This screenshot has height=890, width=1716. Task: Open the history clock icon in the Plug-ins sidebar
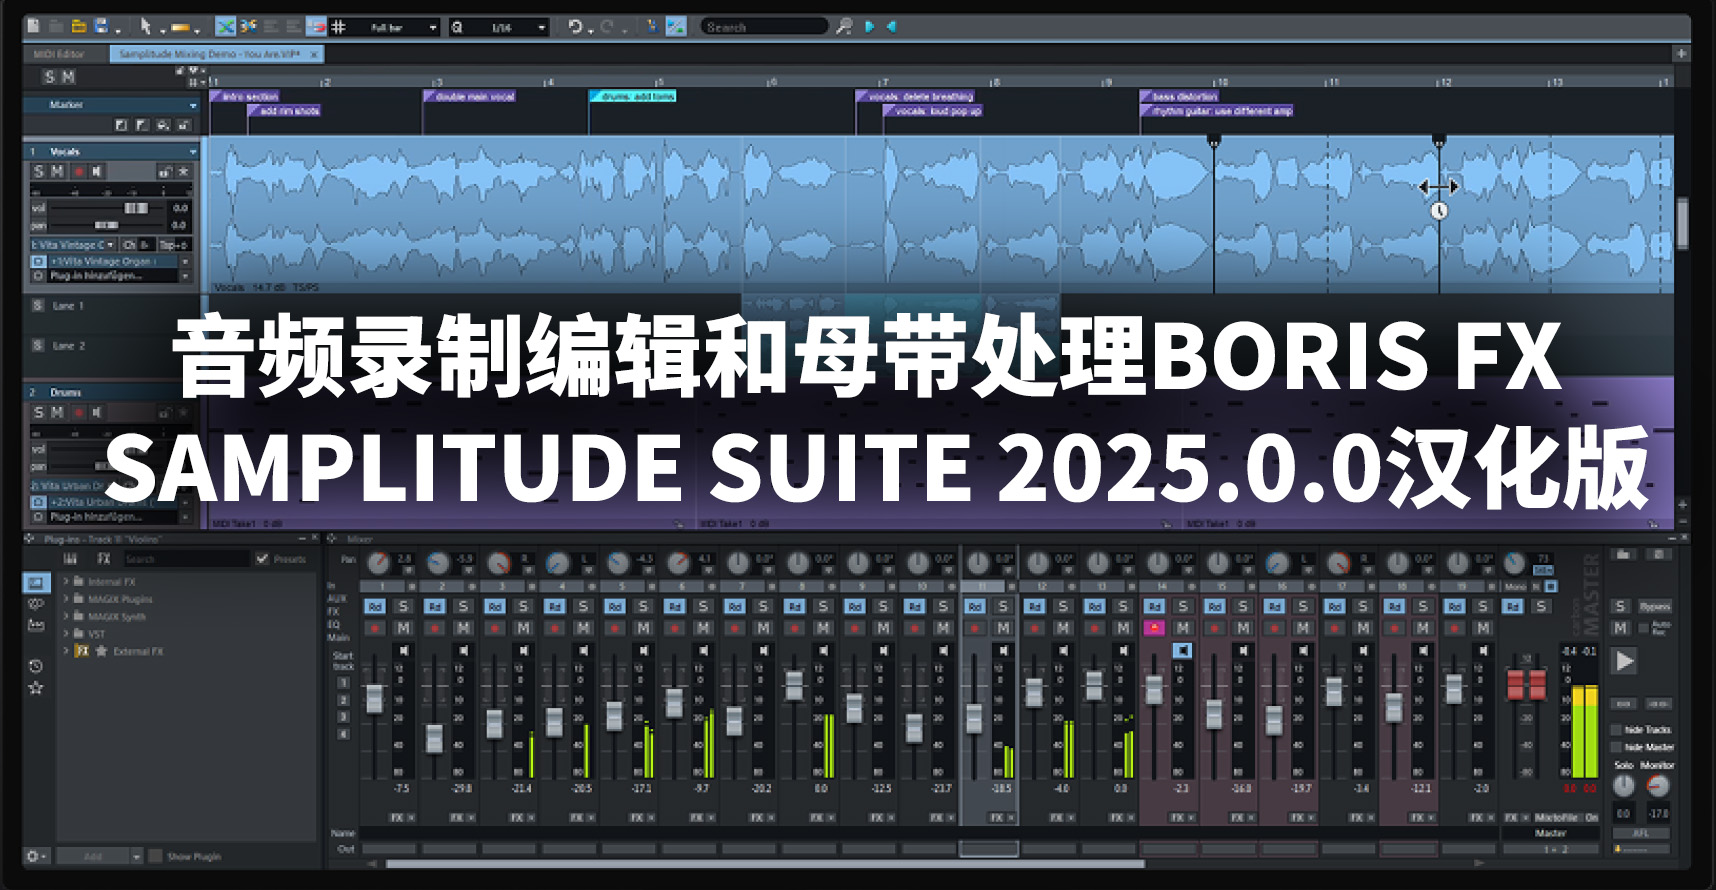pyautogui.click(x=36, y=666)
